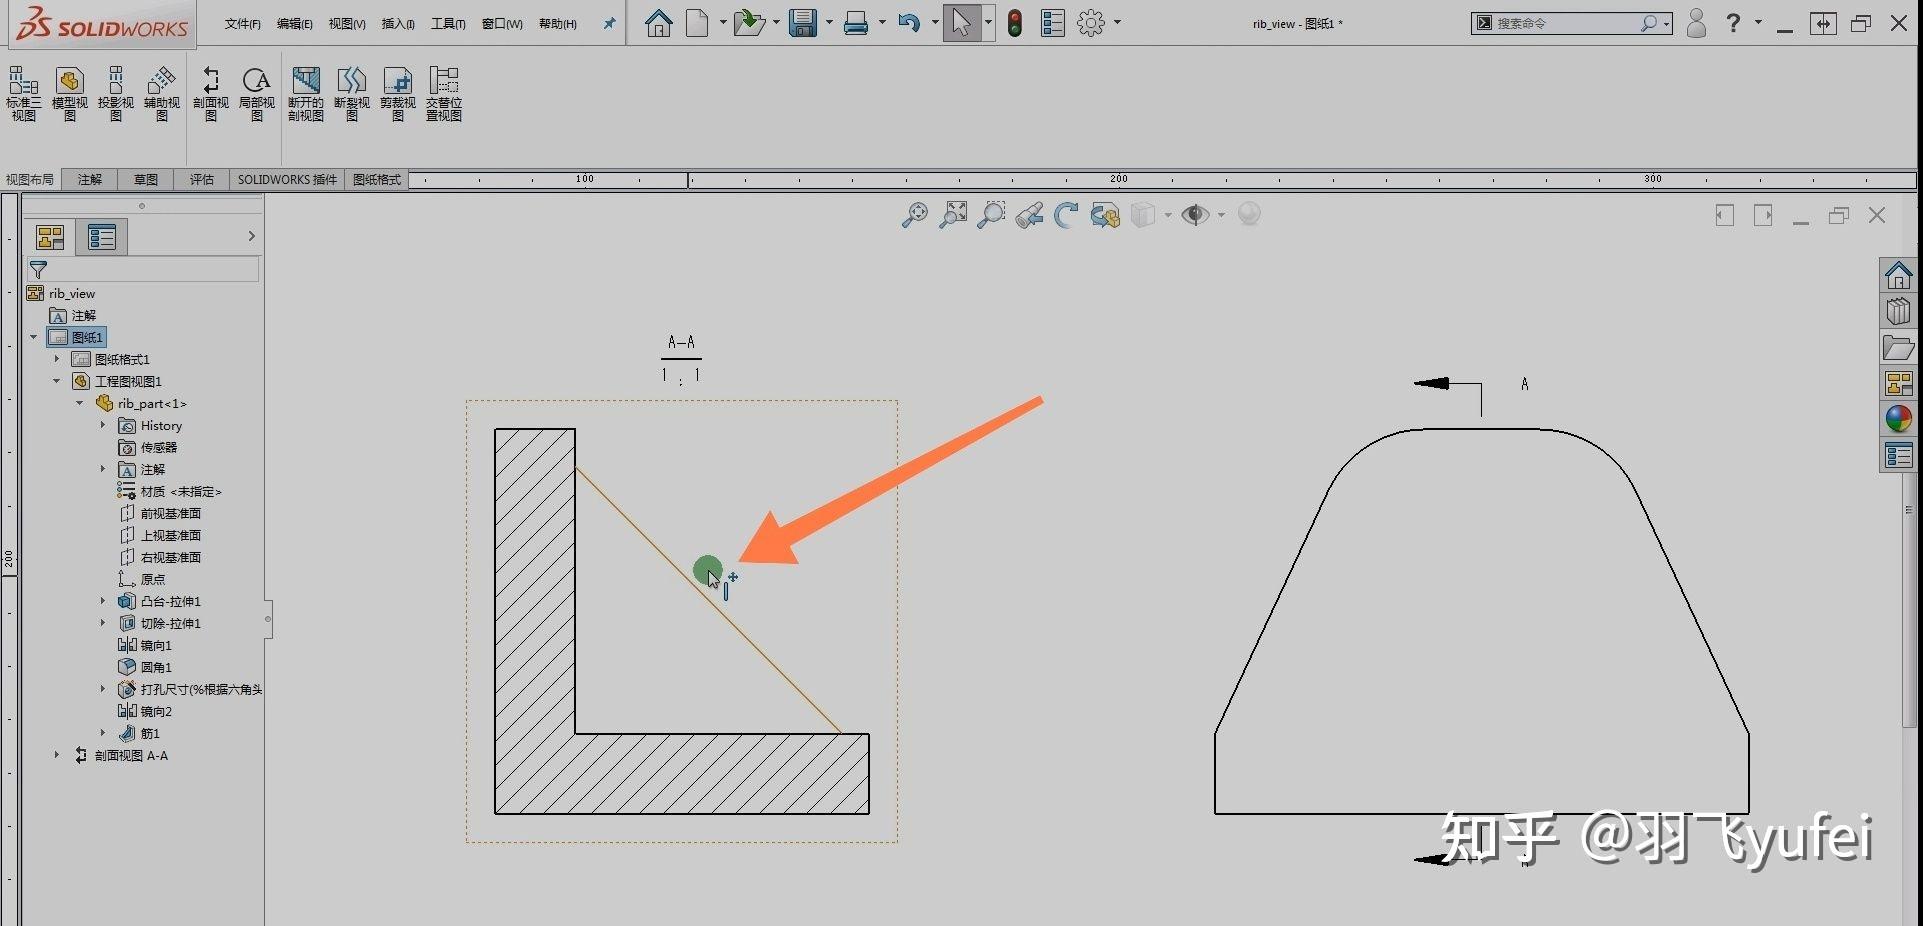This screenshot has height=926, width=1923.
Task: Toggle the pin icon beside the menu bar
Action: coord(609,24)
